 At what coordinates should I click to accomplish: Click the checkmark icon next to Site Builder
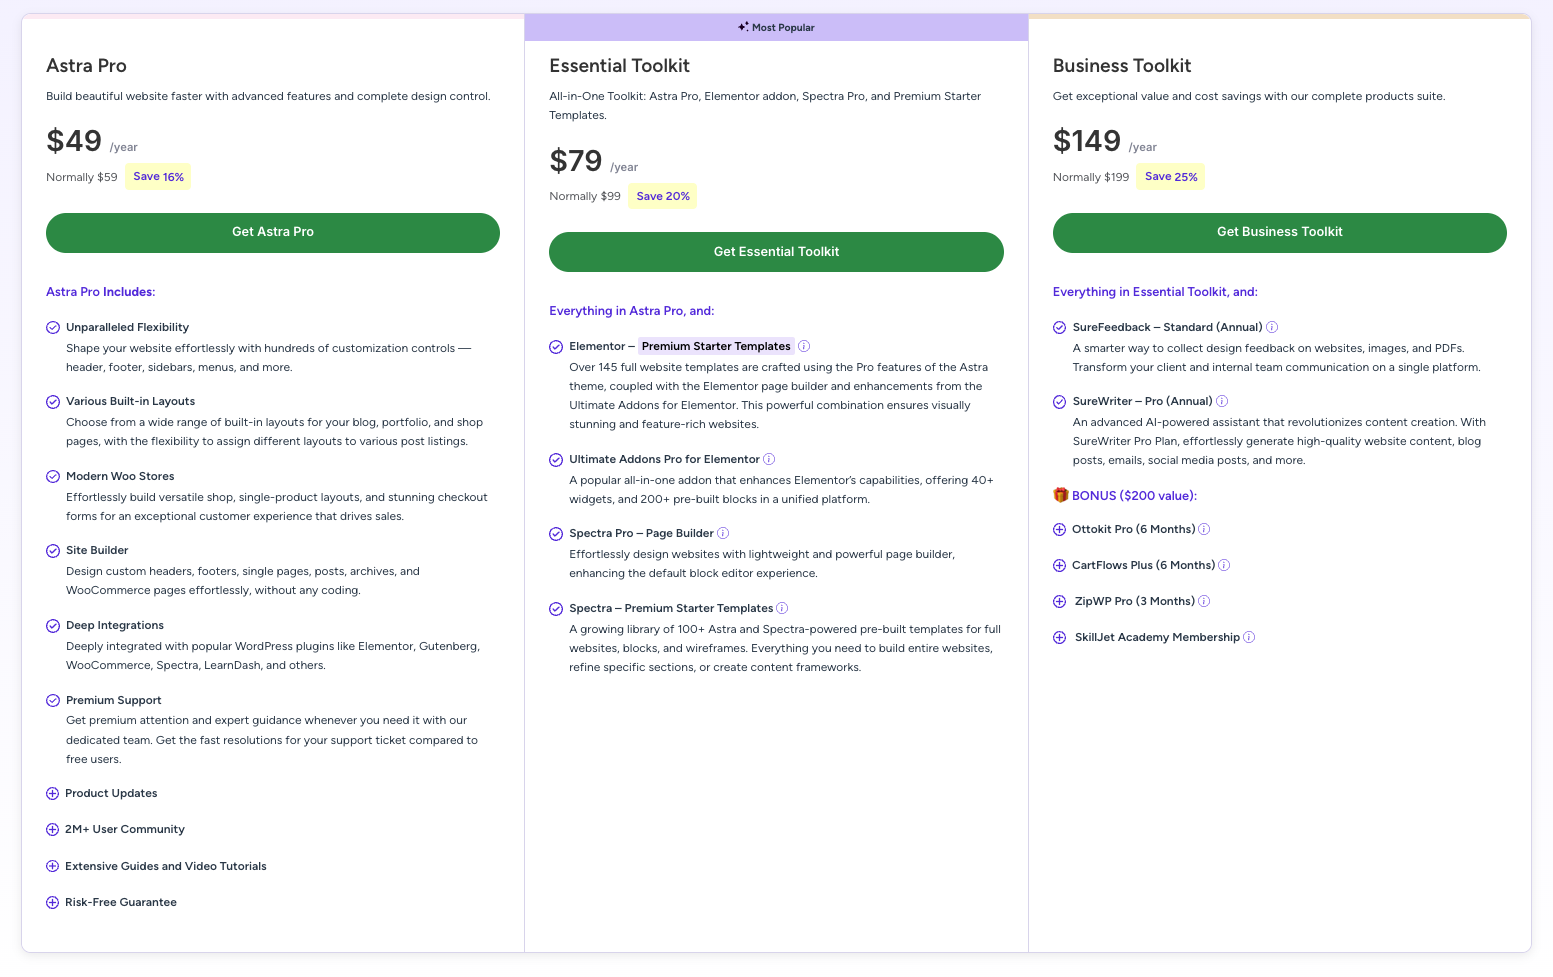(x=53, y=551)
